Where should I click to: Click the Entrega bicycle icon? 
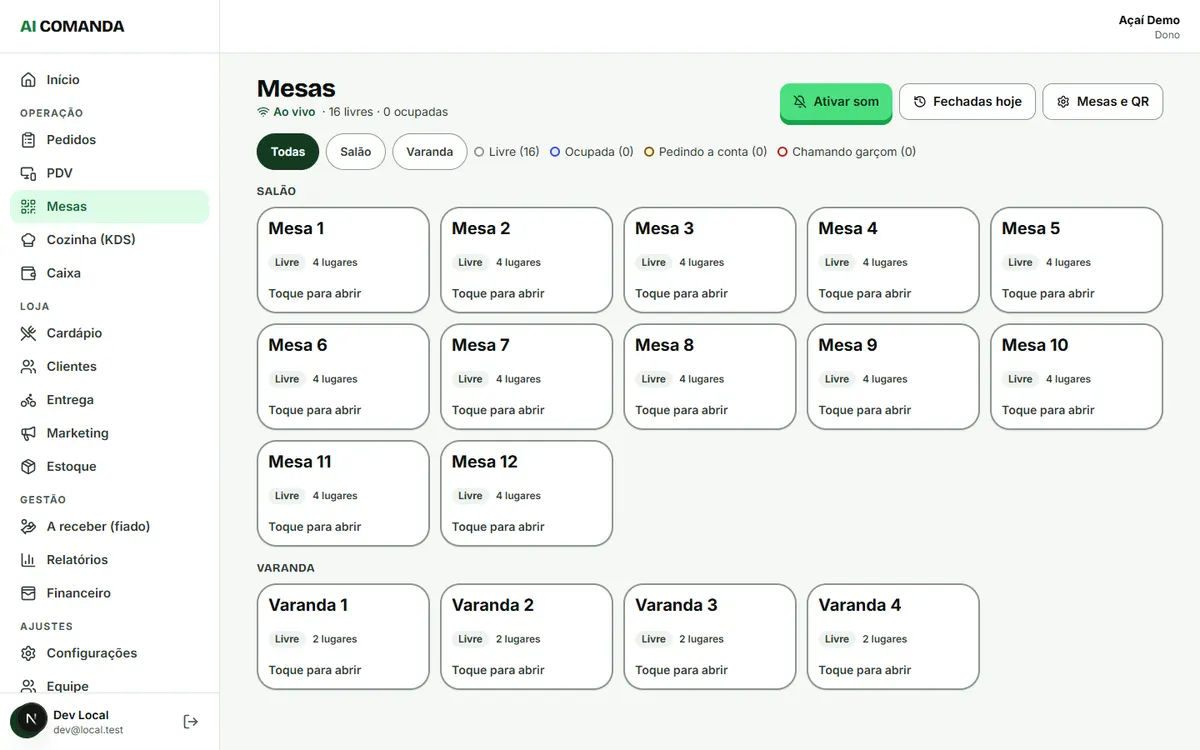28,400
